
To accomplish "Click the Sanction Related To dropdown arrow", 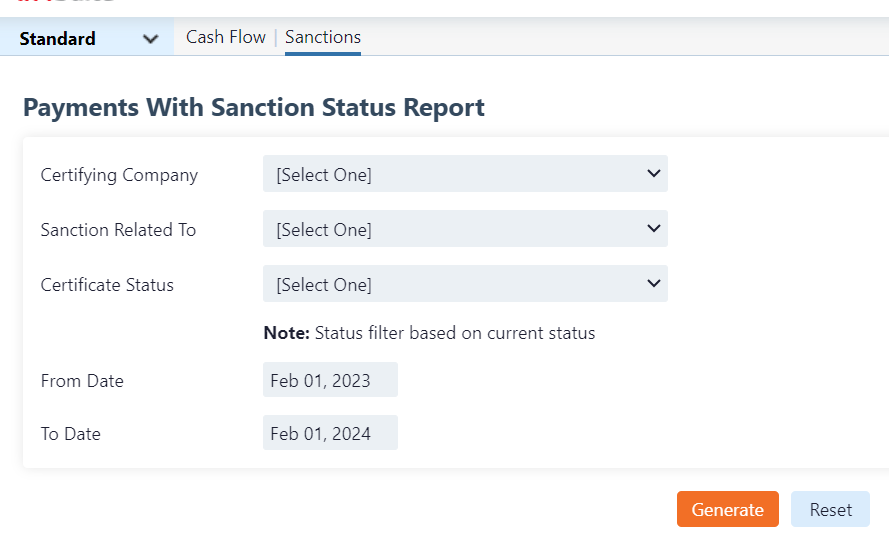I will [x=654, y=229].
